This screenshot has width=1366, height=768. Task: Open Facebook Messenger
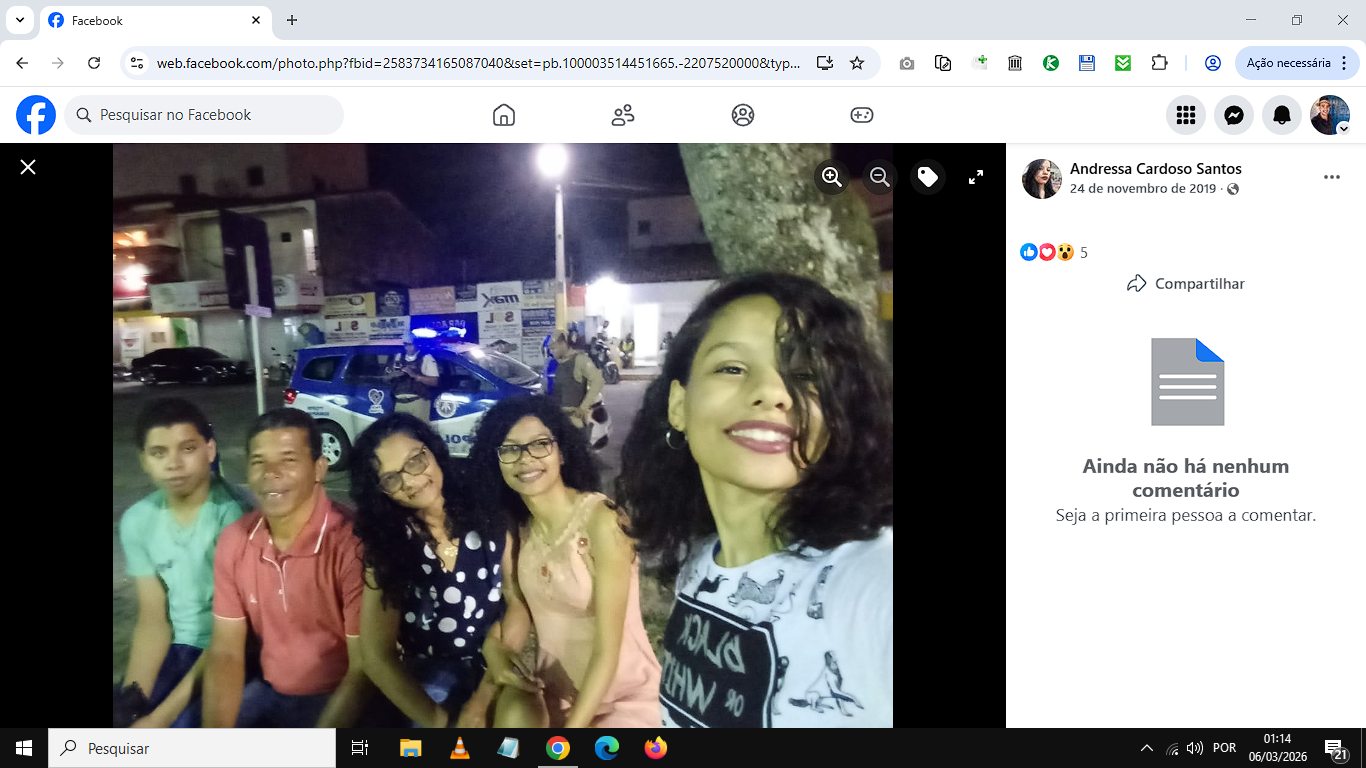tap(1234, 115)
